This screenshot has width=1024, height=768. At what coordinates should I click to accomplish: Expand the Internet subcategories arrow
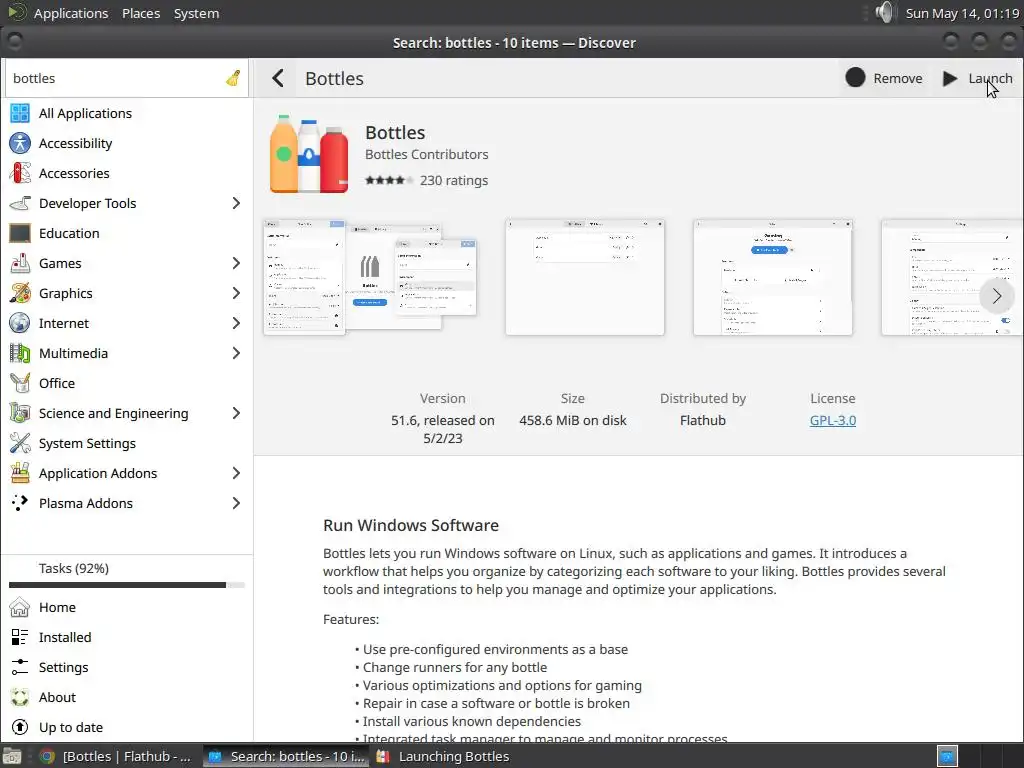pos(236,323)
